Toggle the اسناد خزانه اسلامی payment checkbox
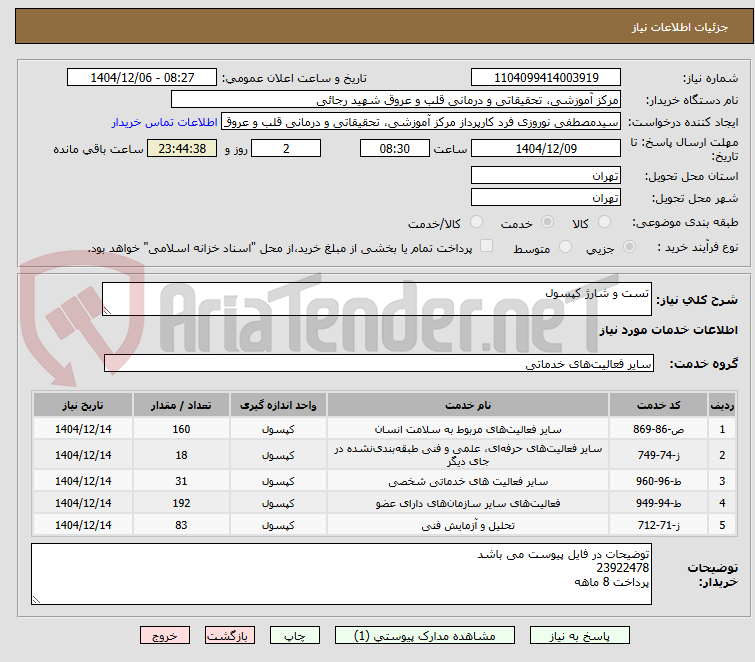The image size is (755, 662). coord(487,246)
